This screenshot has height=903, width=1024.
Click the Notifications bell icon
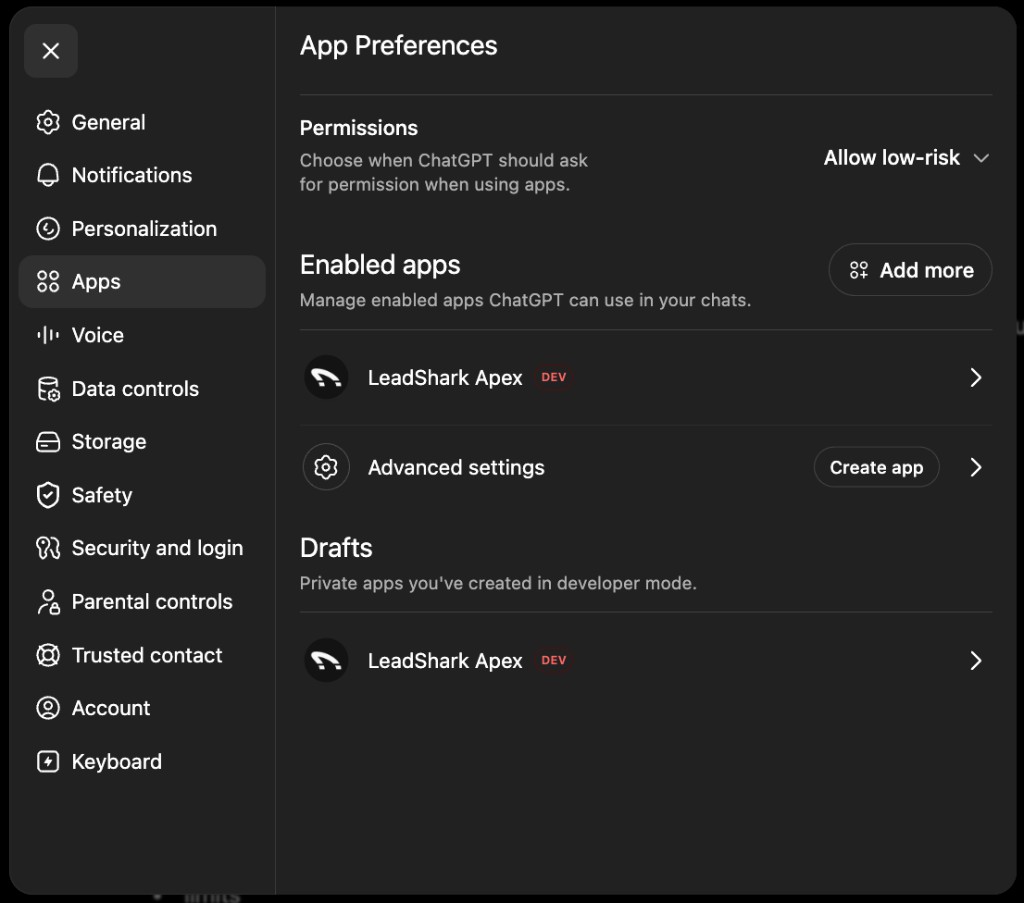point(48,175)
